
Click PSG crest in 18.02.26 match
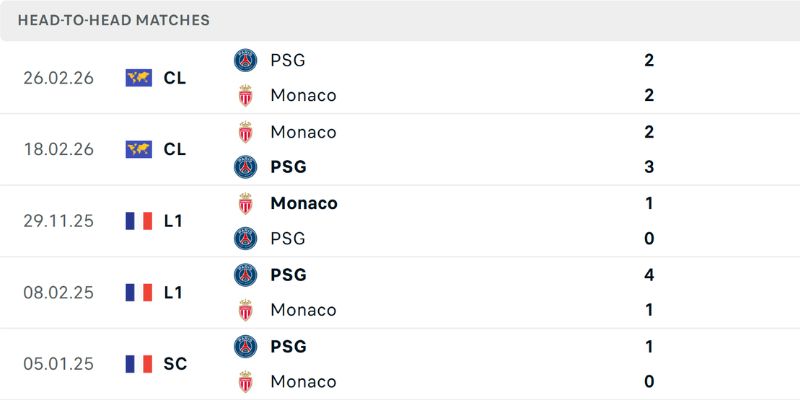point(245,167)
